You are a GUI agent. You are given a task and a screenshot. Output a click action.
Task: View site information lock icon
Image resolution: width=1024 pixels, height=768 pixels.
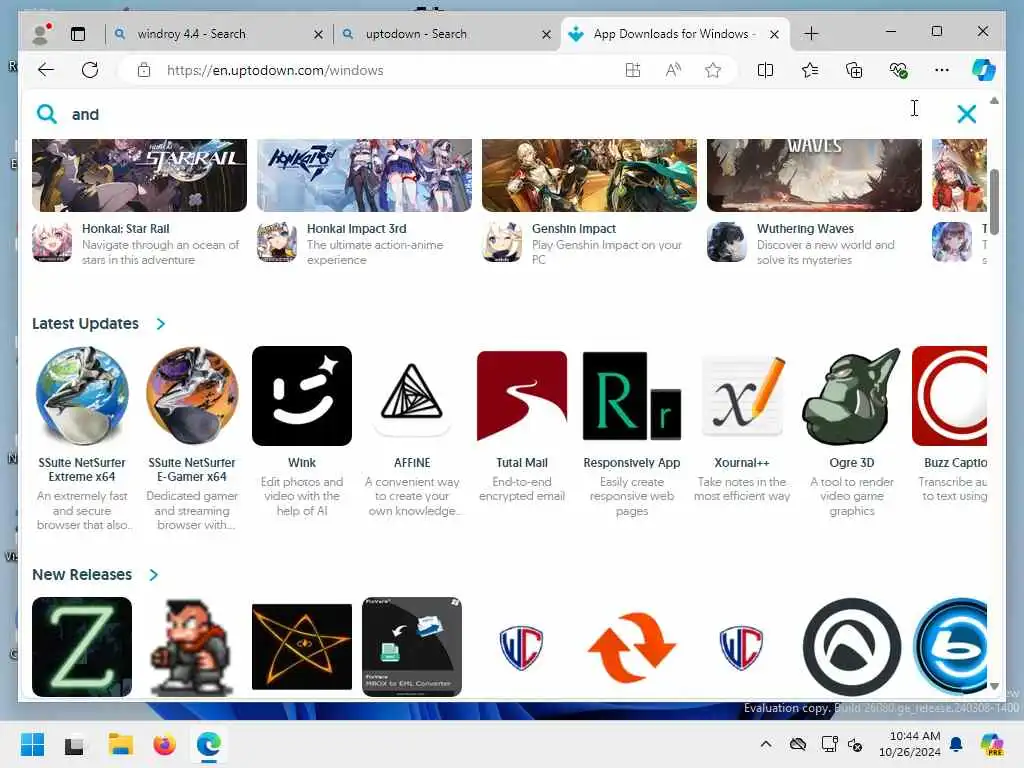tap(144, 71)
